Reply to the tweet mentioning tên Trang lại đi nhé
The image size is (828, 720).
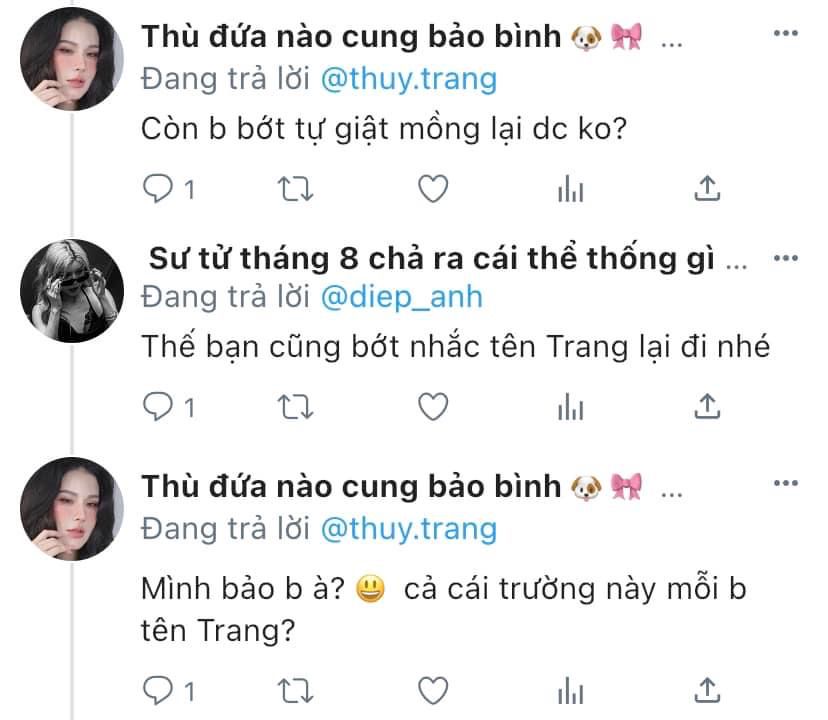[158, 407]
